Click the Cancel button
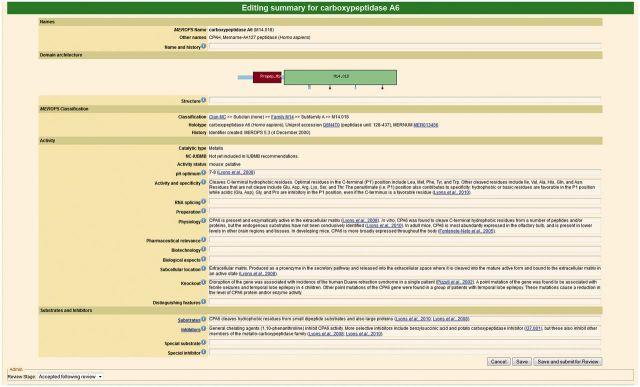This screenshot has width=640, height=387. pyautogui.click(x=498, y=362)
